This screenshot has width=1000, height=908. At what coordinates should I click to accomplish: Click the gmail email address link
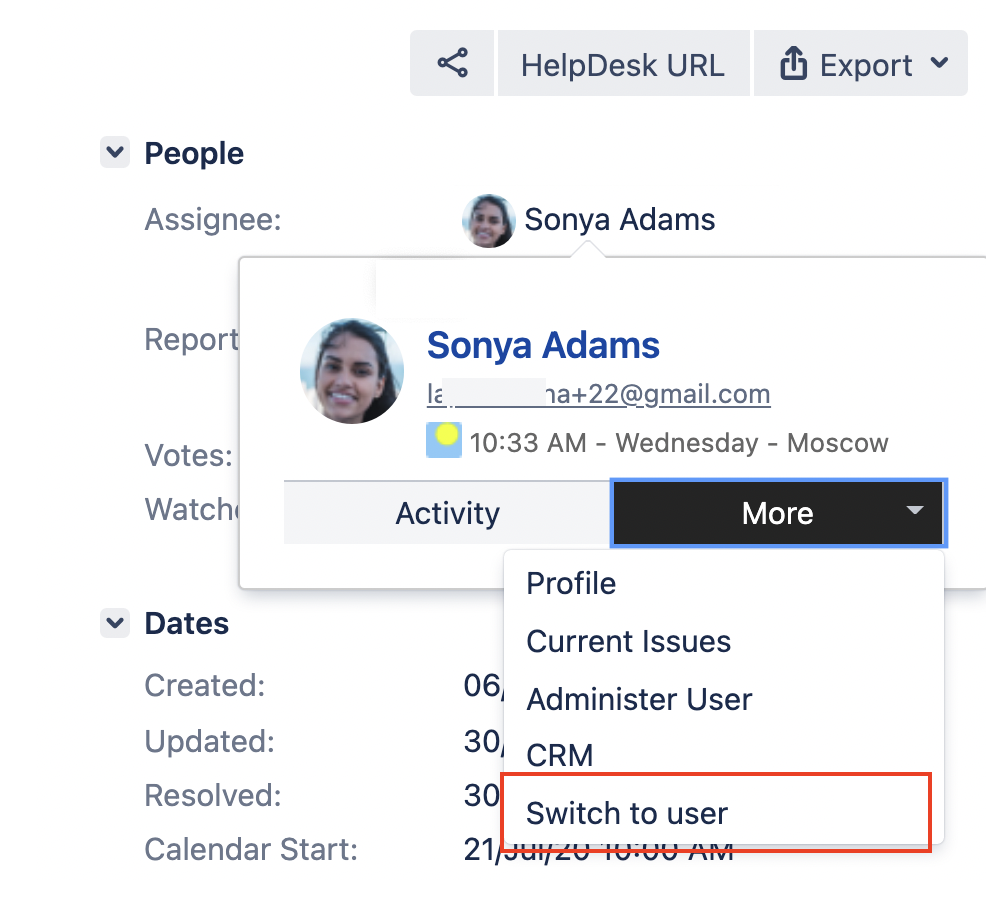click(x=598, y=394)
